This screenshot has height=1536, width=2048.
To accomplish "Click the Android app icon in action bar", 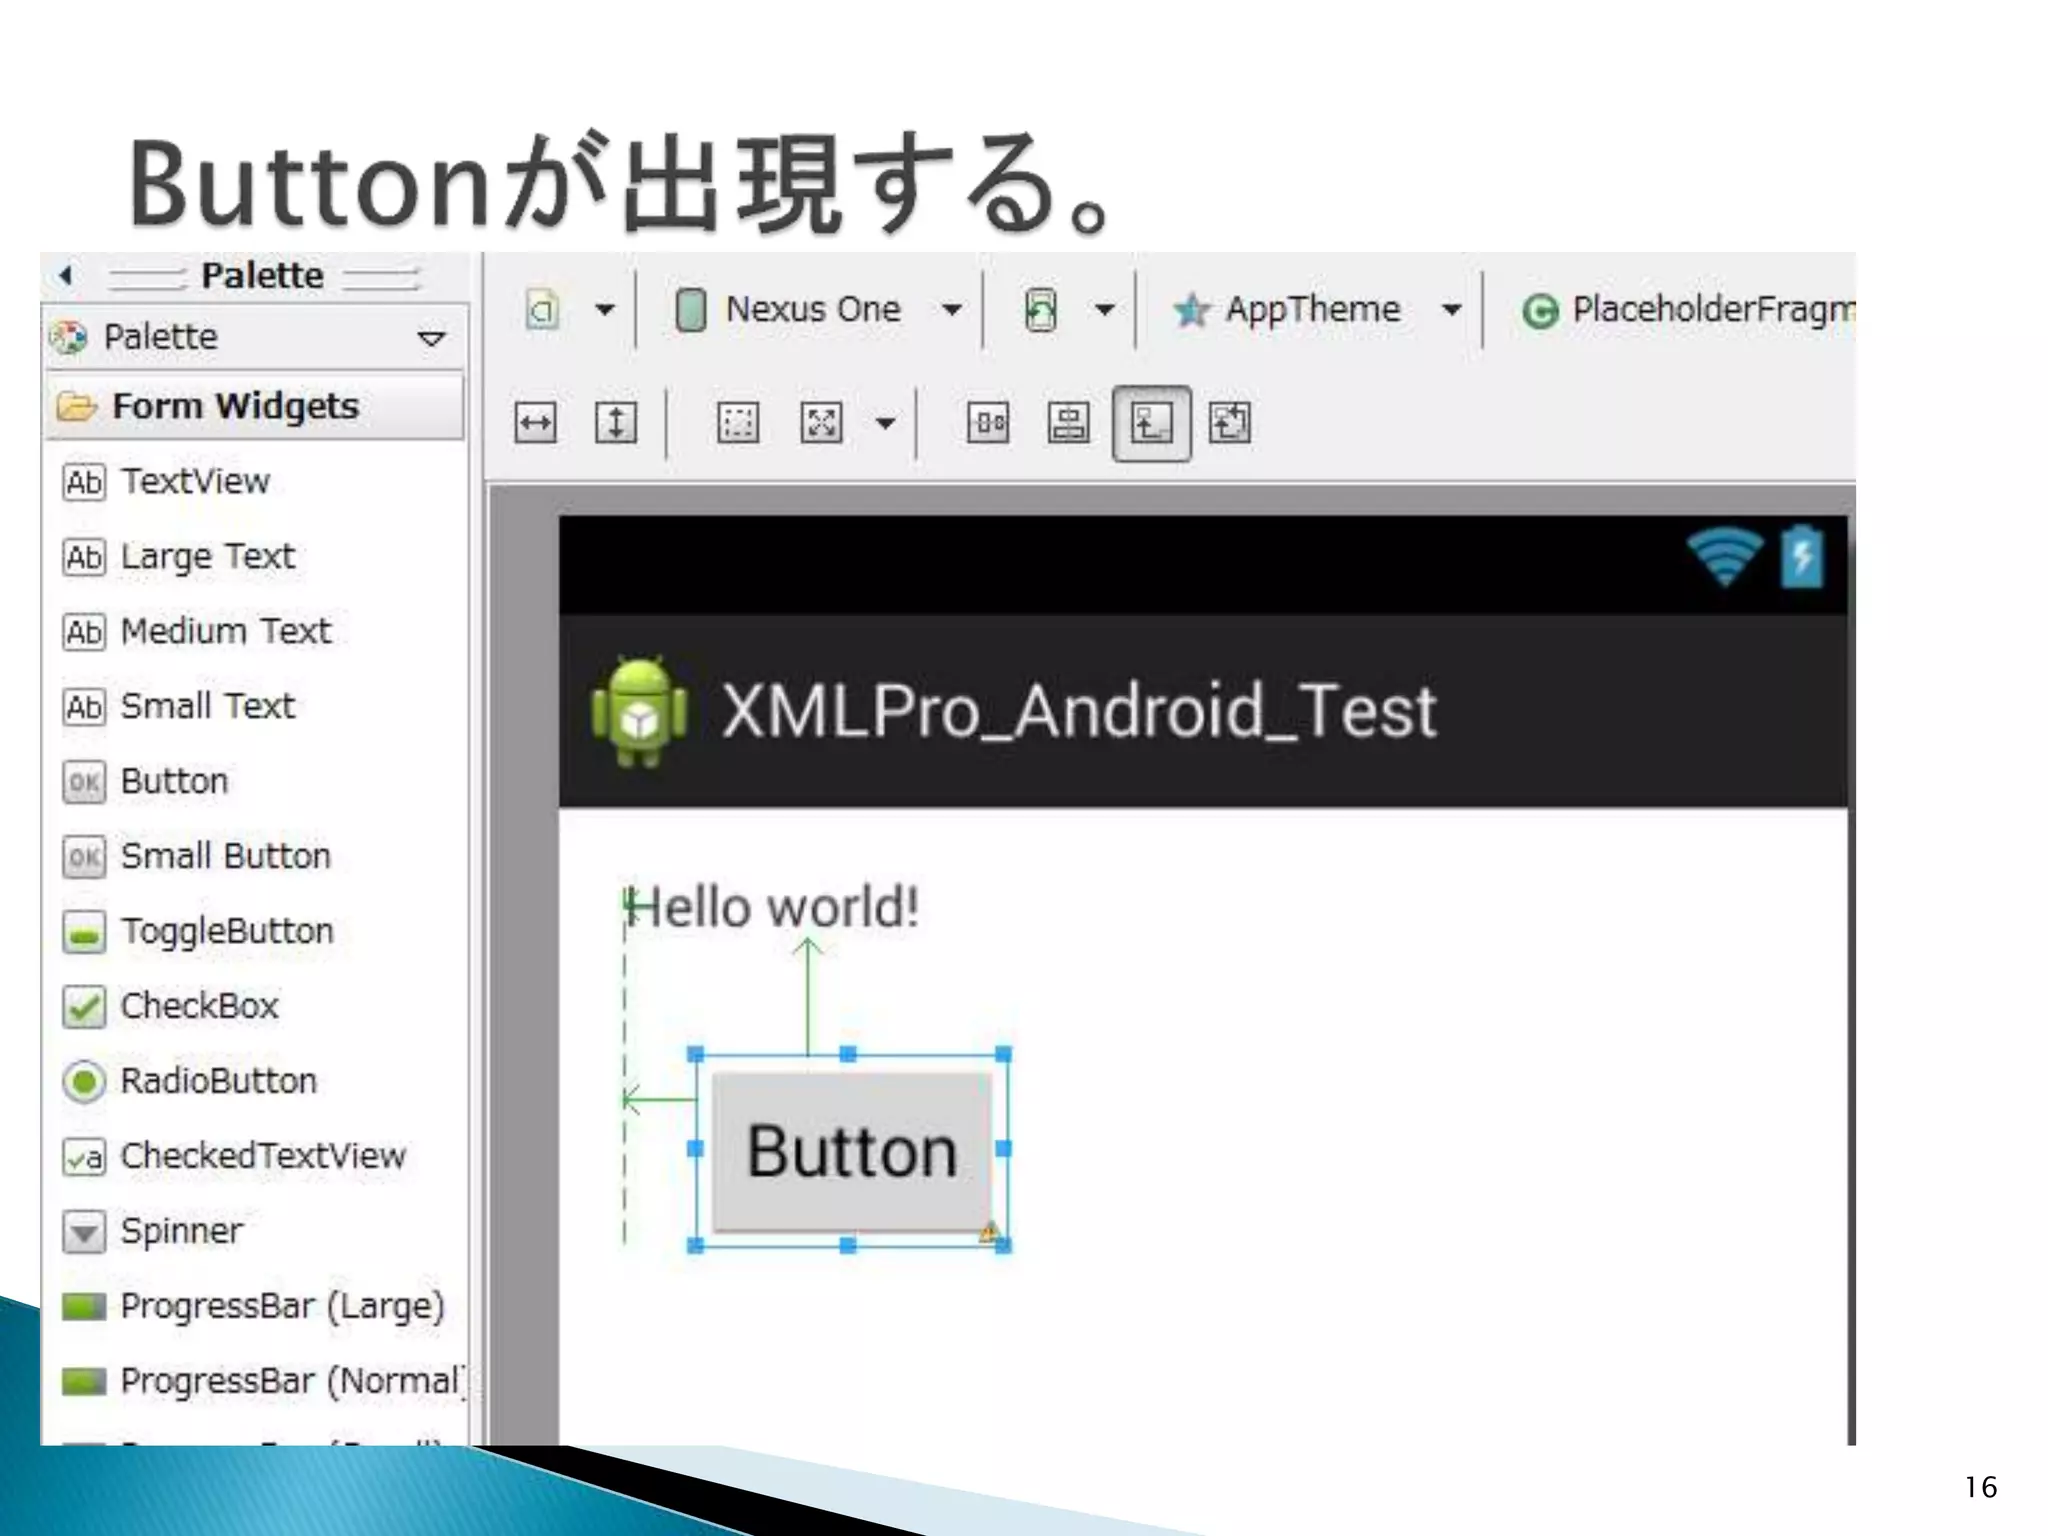I will pyautogui.click(x=639, y=711).
